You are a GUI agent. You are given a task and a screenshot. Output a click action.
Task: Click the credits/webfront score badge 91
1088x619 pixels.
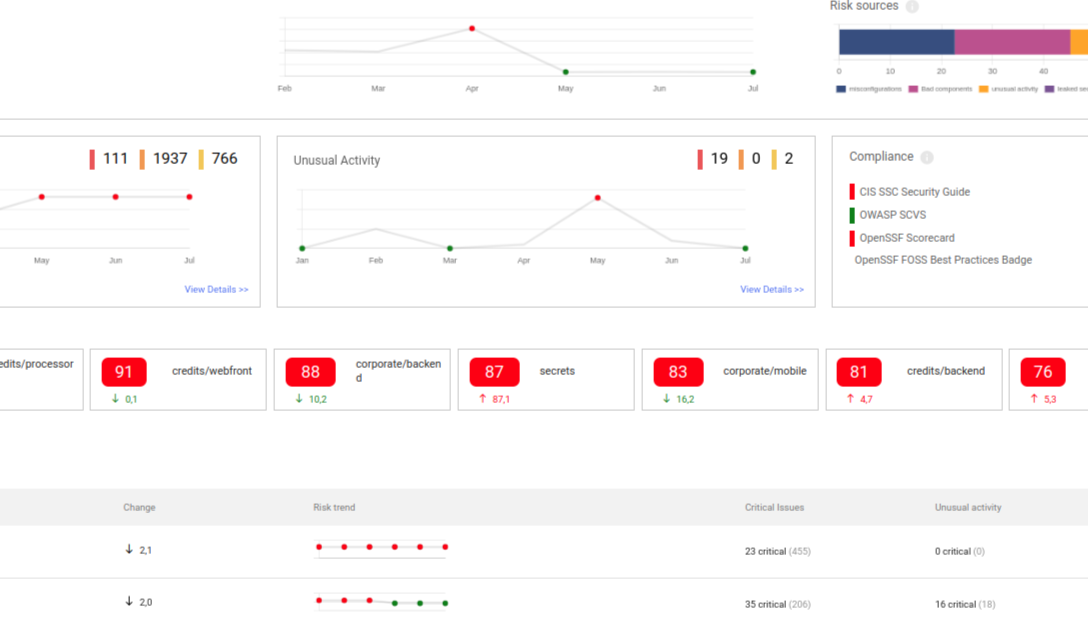(x=122, y=371)
